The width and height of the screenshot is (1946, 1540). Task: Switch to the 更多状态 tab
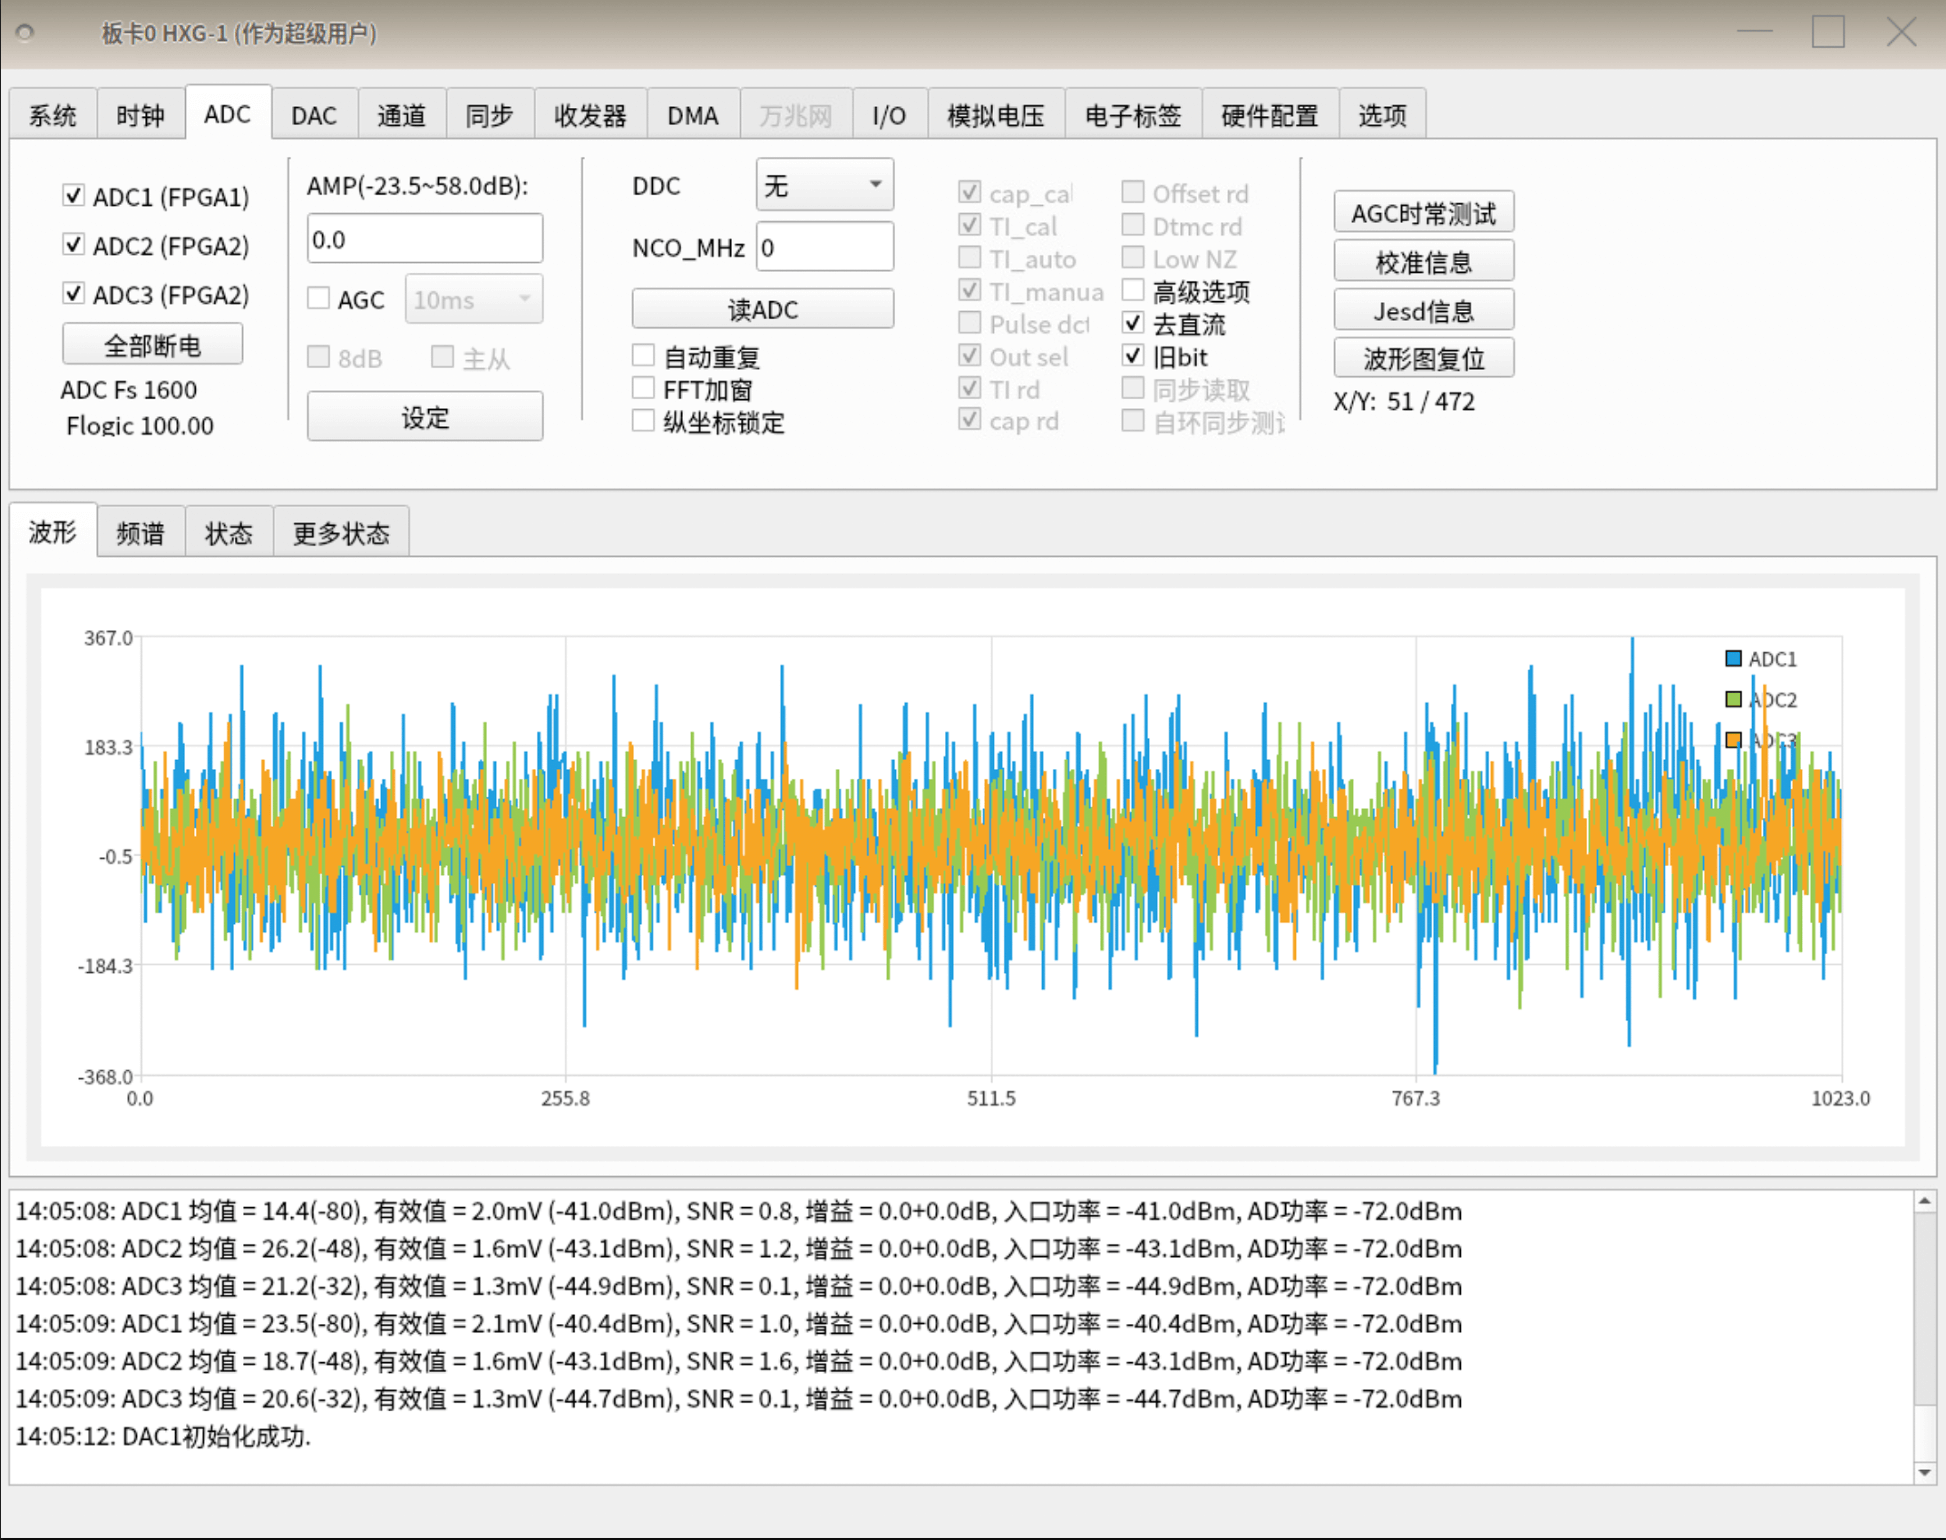(x=341, y=532)
